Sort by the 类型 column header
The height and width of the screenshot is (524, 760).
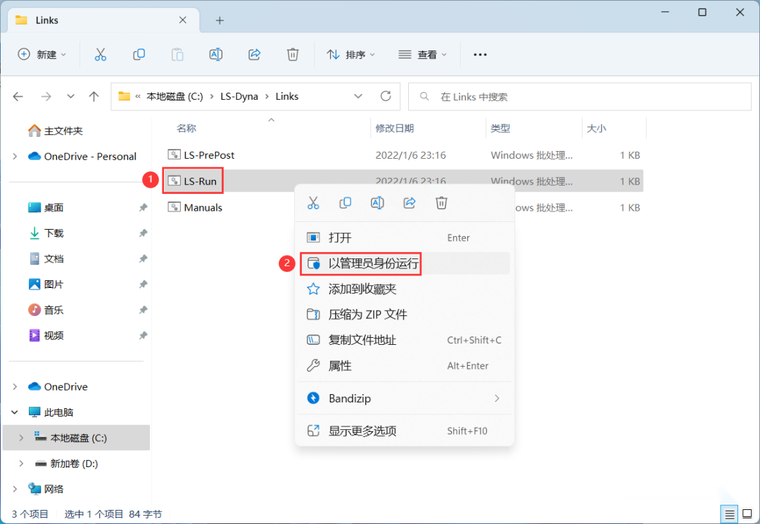pyautogui.click(x=500, y=128)
